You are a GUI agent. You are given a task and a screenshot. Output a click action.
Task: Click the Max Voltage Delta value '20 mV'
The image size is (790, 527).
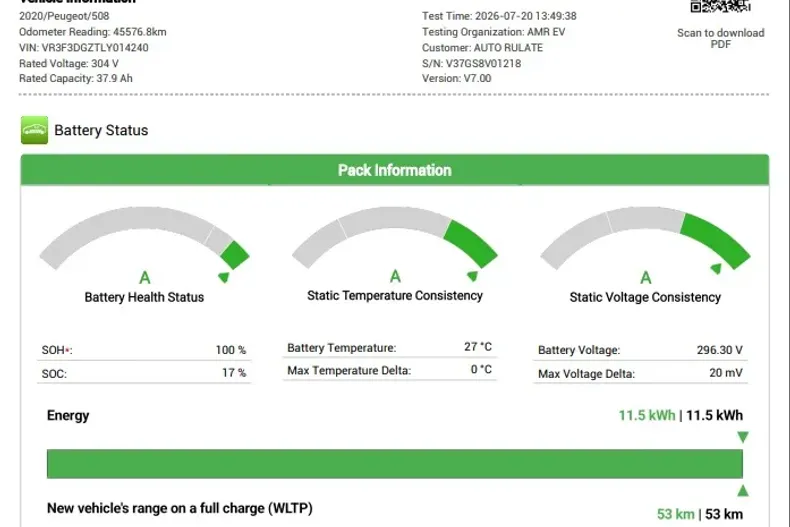[726, 373]
